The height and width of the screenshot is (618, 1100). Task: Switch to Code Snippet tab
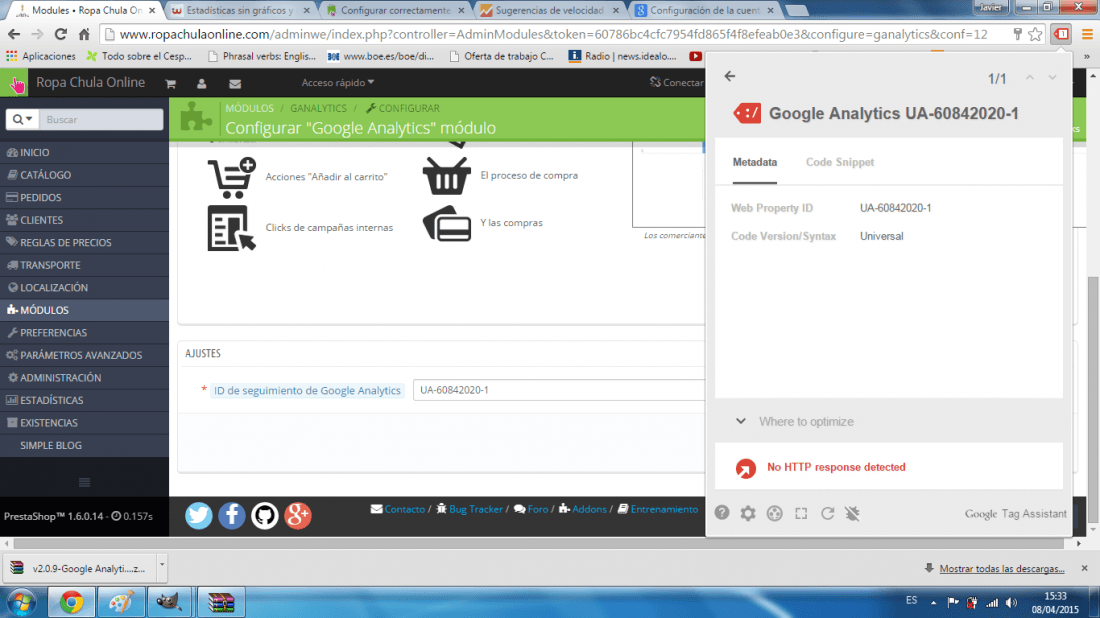click(840, 162)
